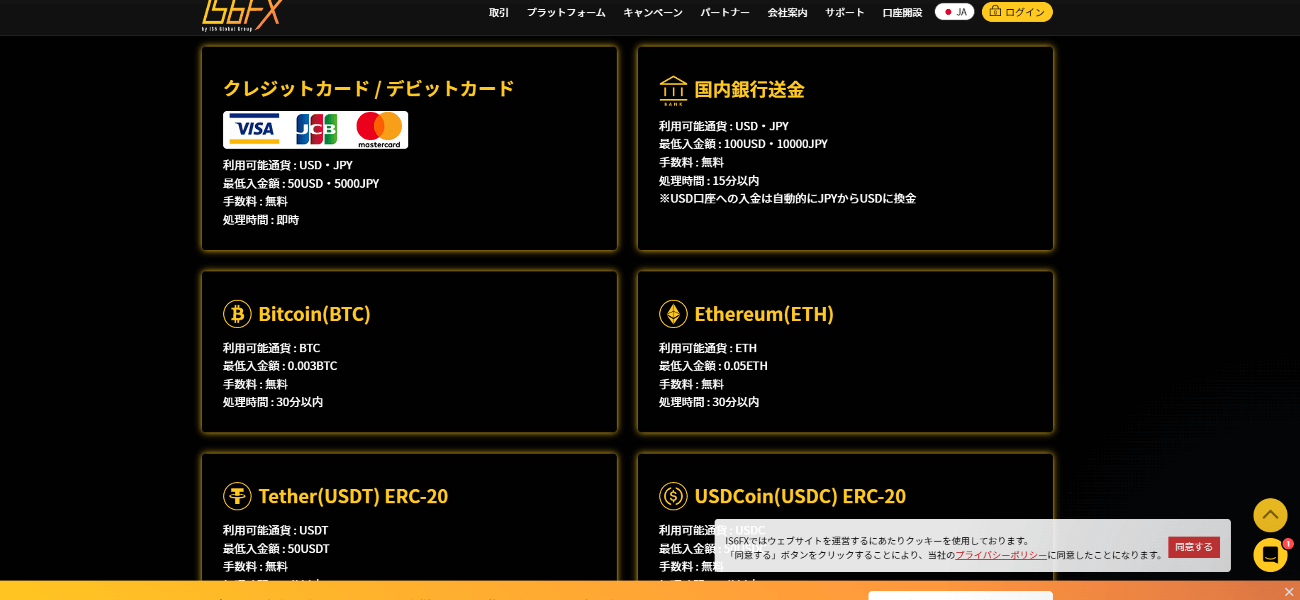Open the パートナー menu
This screenshot has height=600, width=1300.
725,12
